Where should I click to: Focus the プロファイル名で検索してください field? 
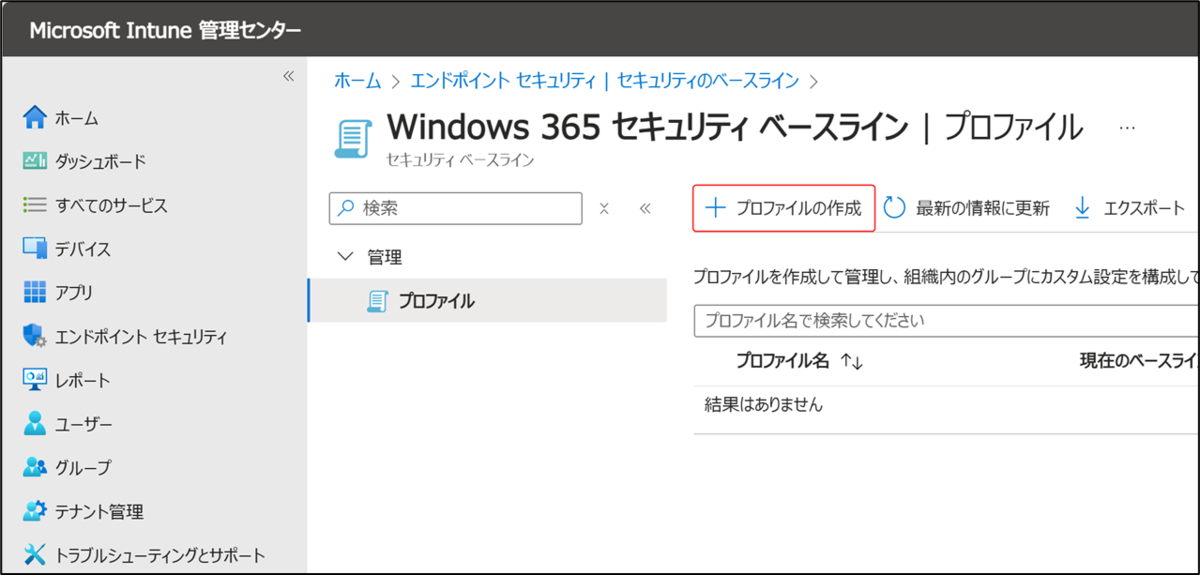tap(946, 321)
